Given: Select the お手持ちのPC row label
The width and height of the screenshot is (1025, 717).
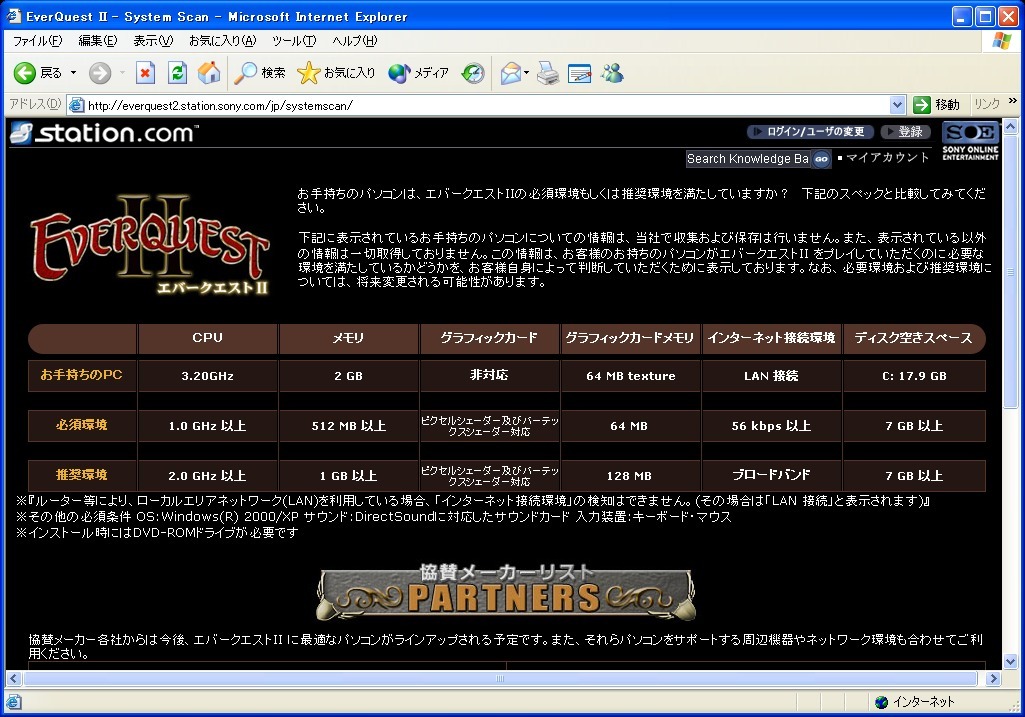Looking at the screenshot, I should click(x=82, y=376).
